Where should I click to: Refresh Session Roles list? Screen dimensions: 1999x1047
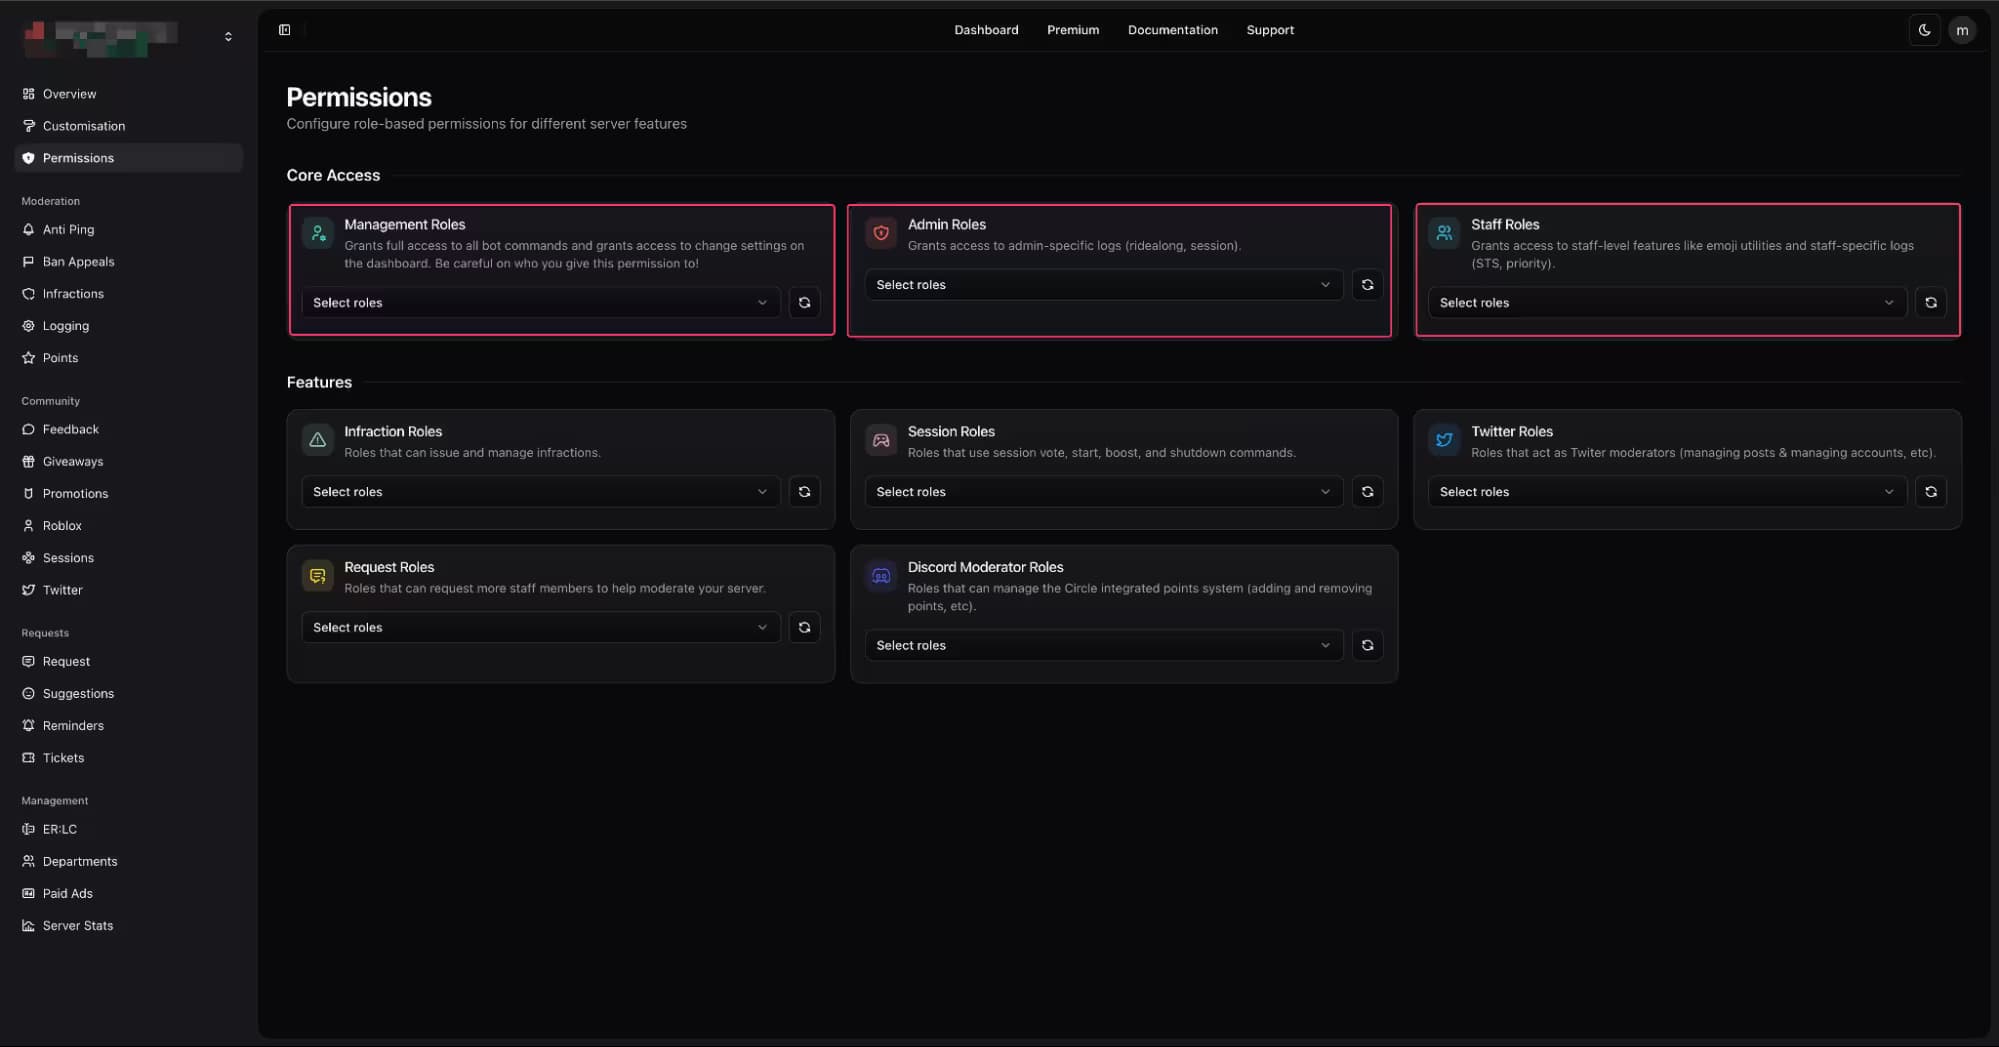(x=1367, y=492)
